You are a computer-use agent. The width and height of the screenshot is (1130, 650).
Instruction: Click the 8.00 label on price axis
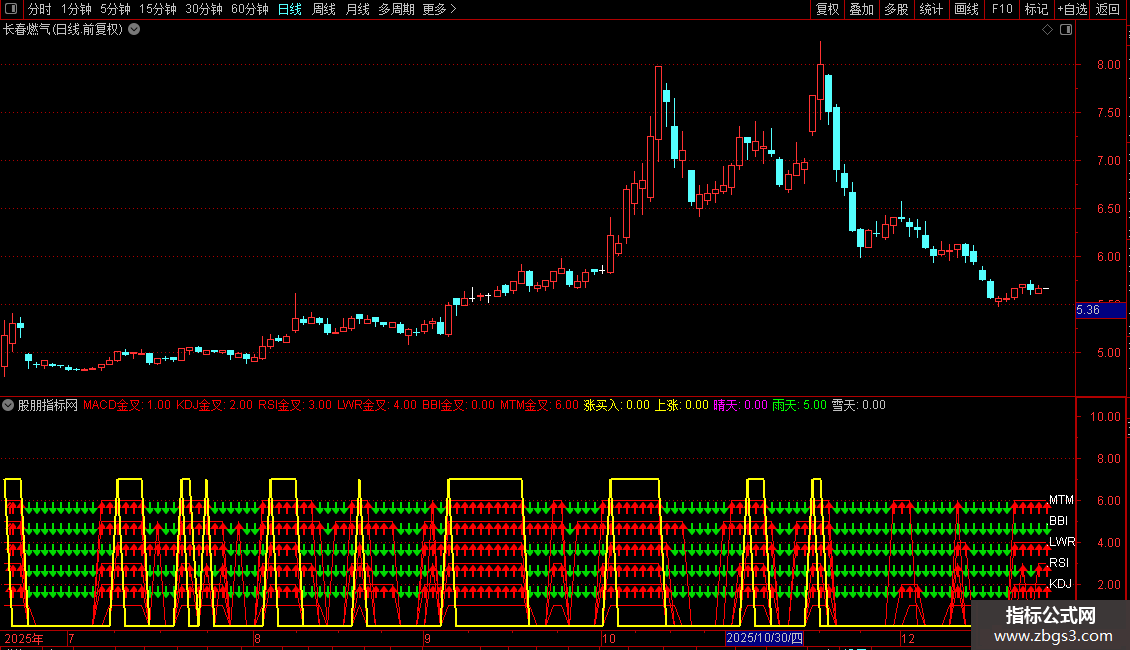(1108, 65)
